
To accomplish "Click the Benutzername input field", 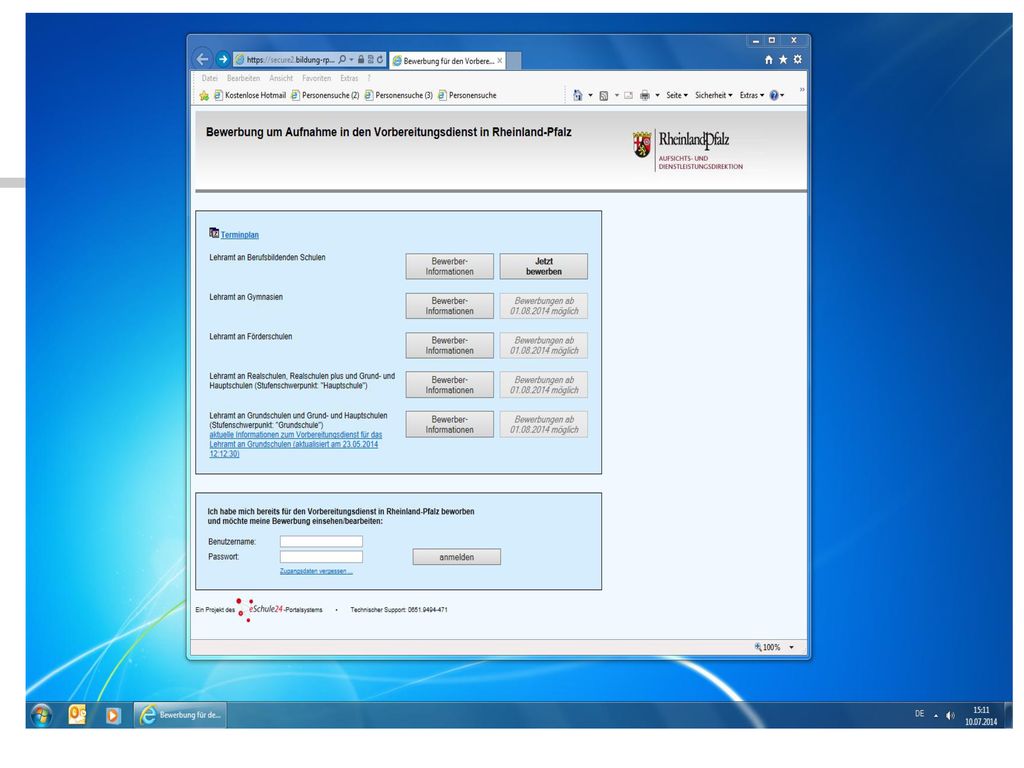I will pyautogui.click(x=321, y=541).
